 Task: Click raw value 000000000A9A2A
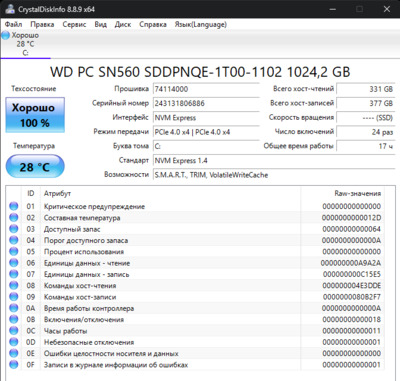[351, 263]
